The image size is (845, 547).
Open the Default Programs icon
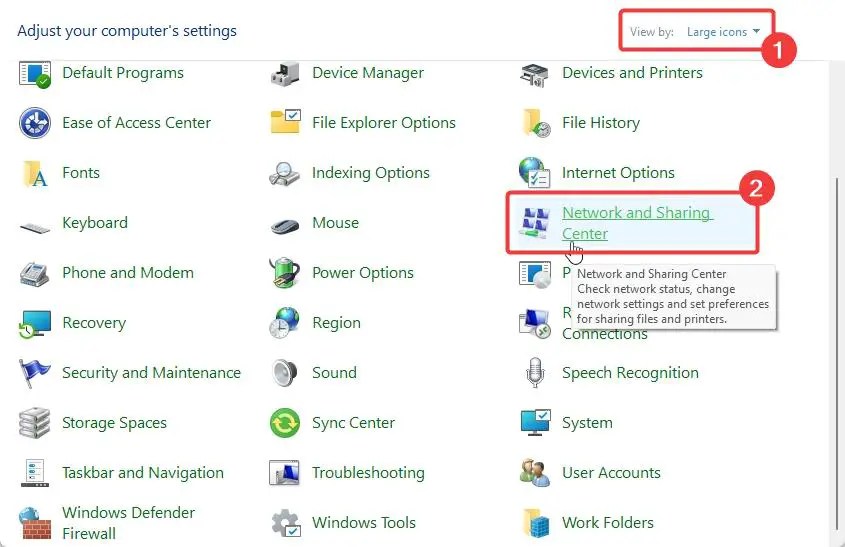34,74
